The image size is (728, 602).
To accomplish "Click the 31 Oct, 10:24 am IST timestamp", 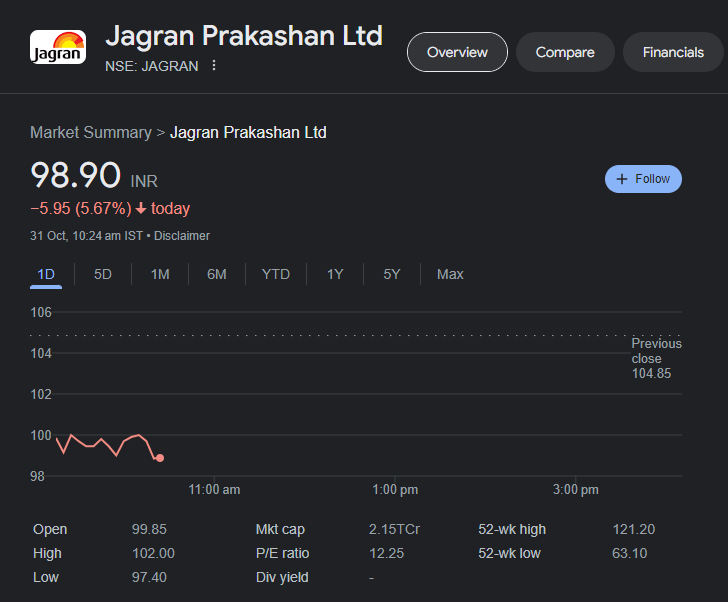I will [86, 236].
